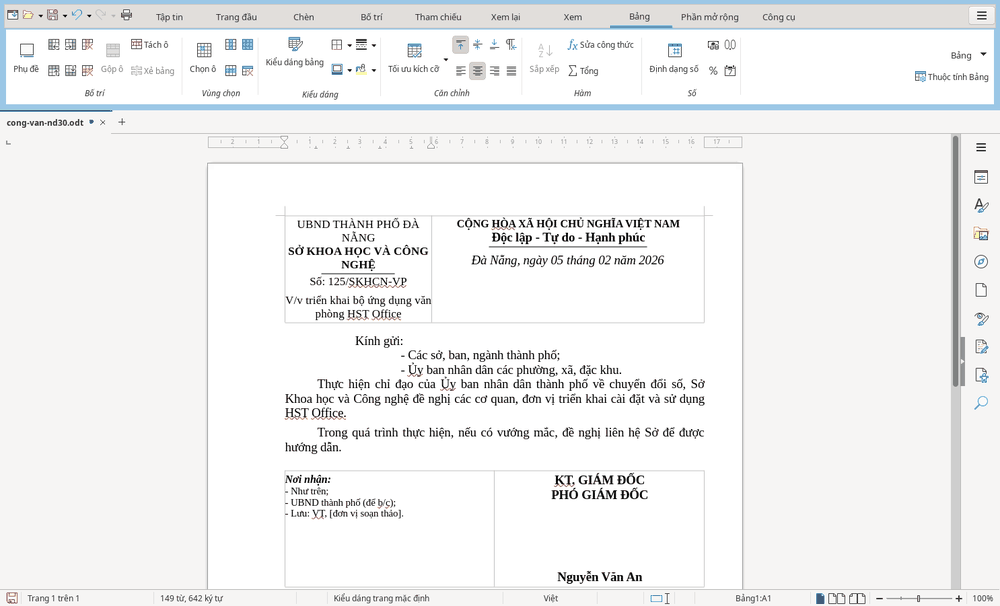1000x606 pixels.
Task: Open sidebar Properties panel icon
Action: point(981,177)
